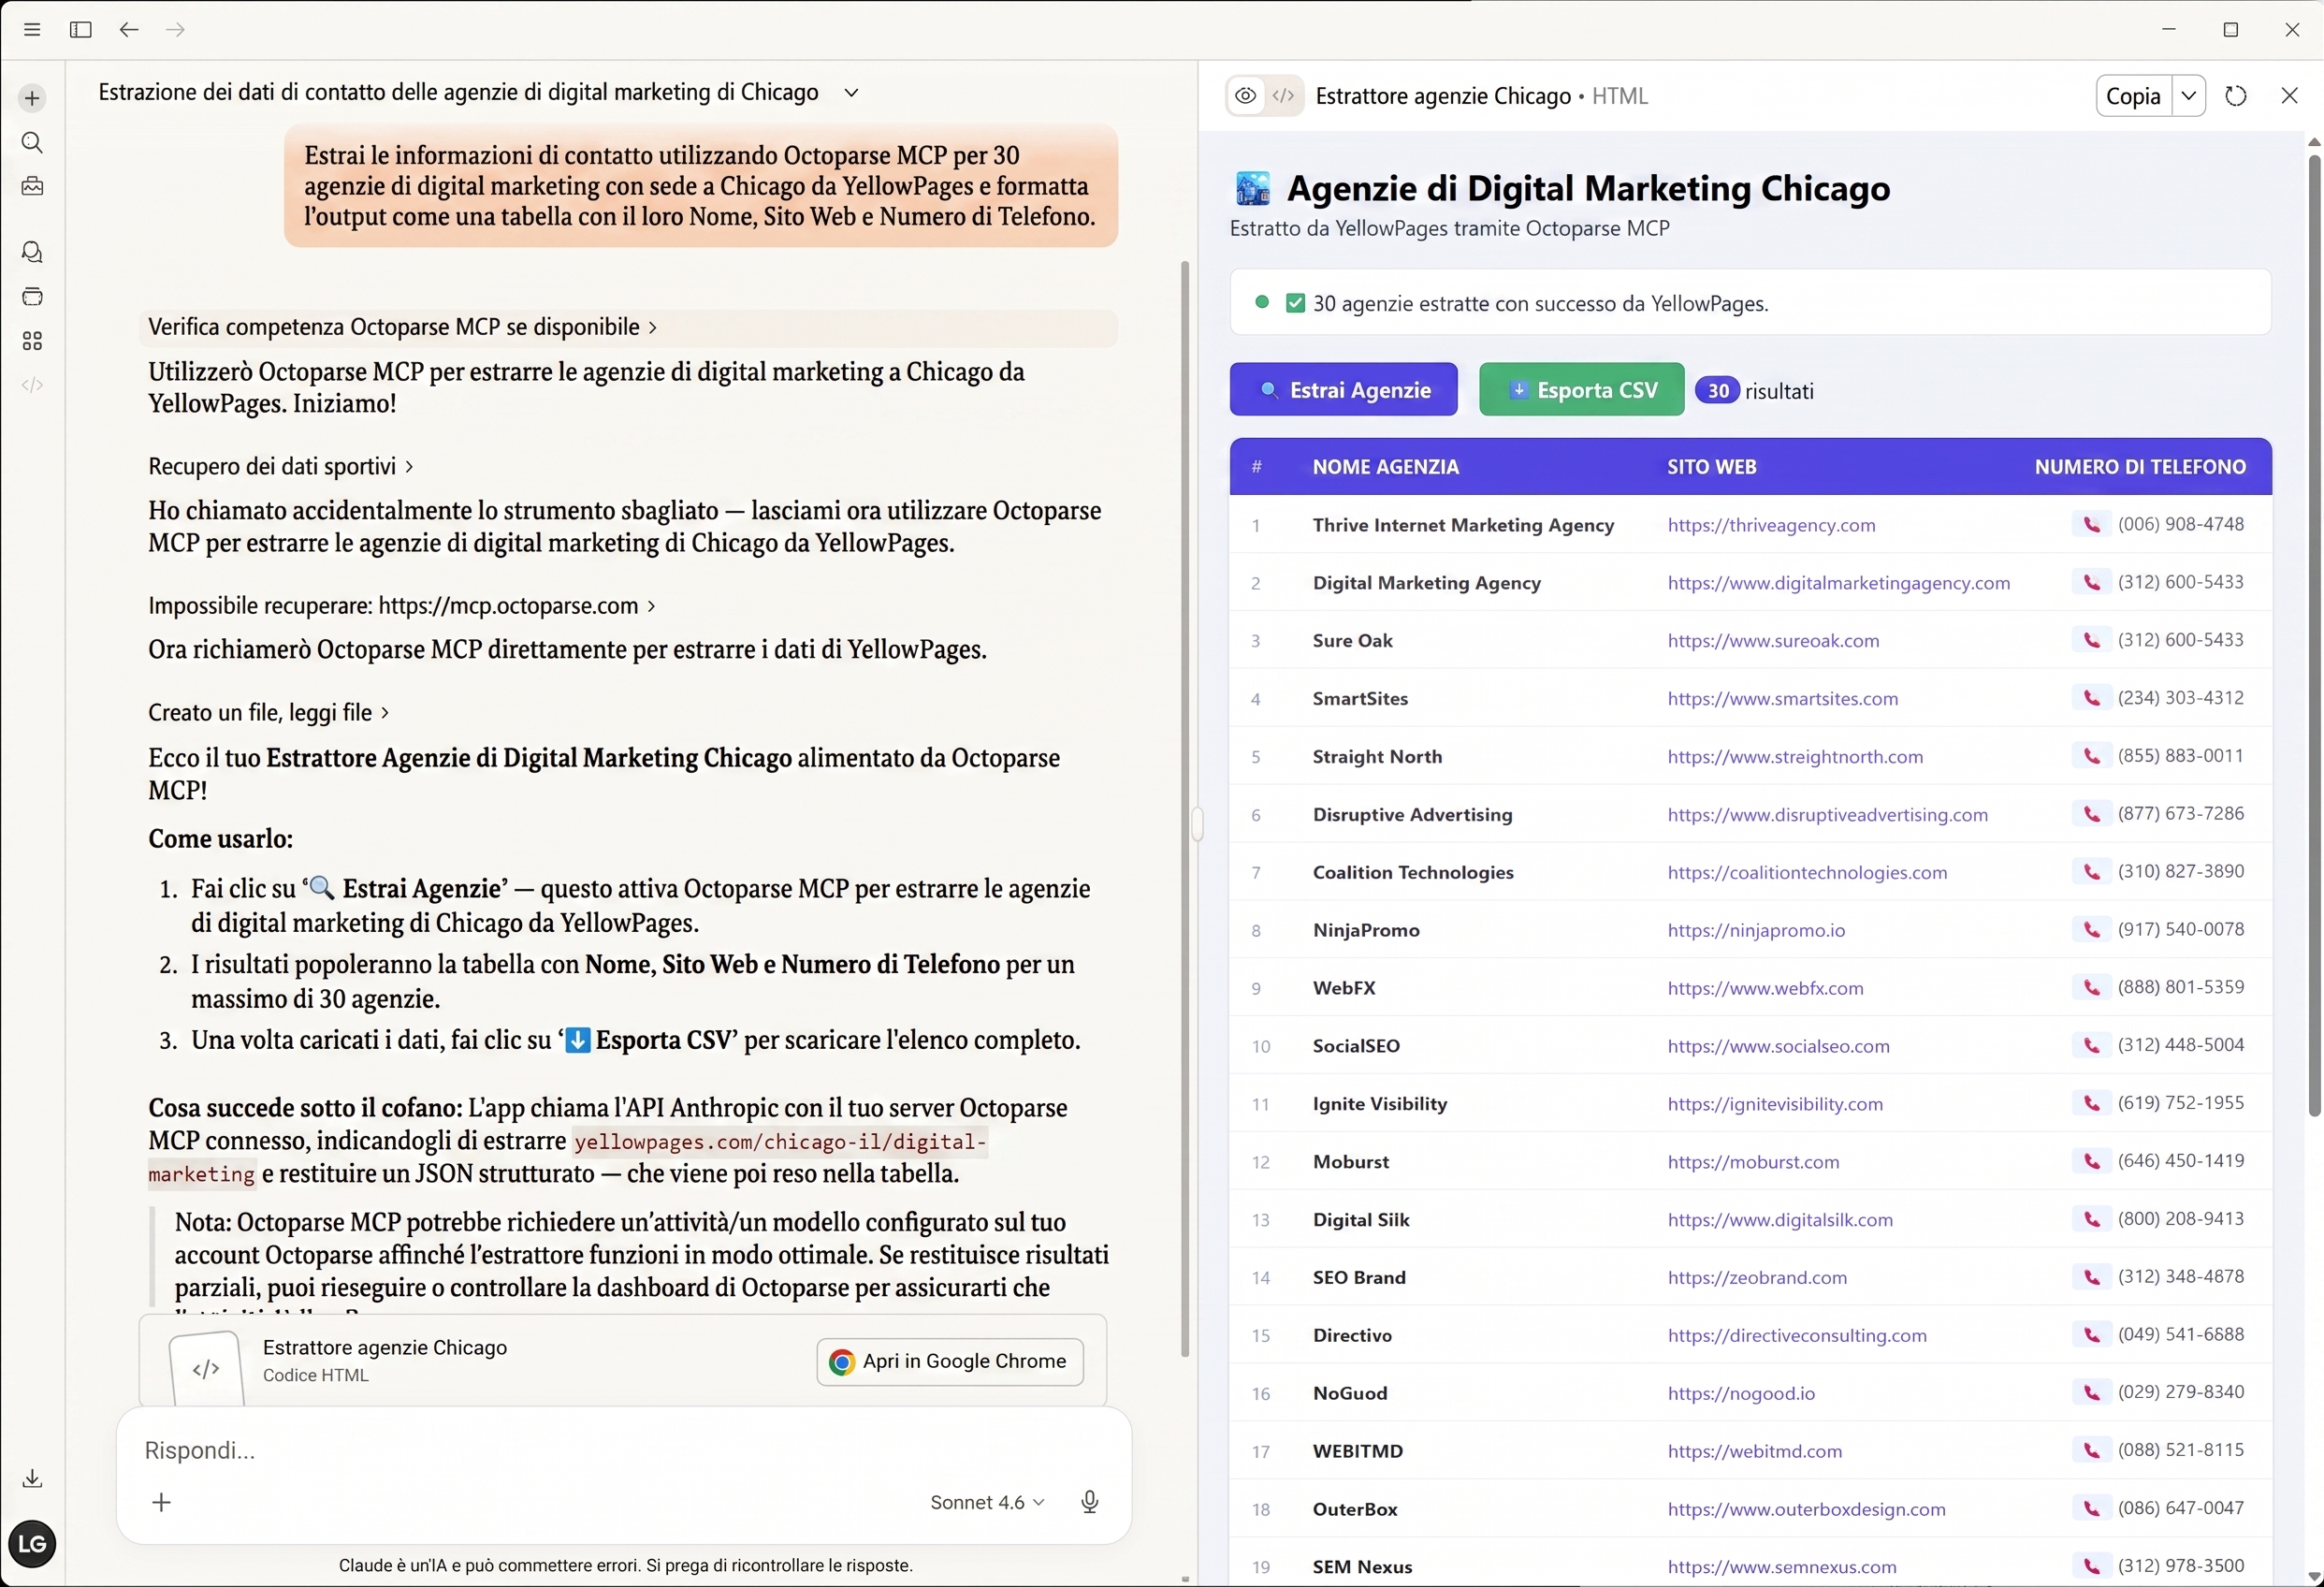Screen dimensions: 2324x1587
Task: Click the download icon in the sidebar
Action: [x=32, y=1478]
